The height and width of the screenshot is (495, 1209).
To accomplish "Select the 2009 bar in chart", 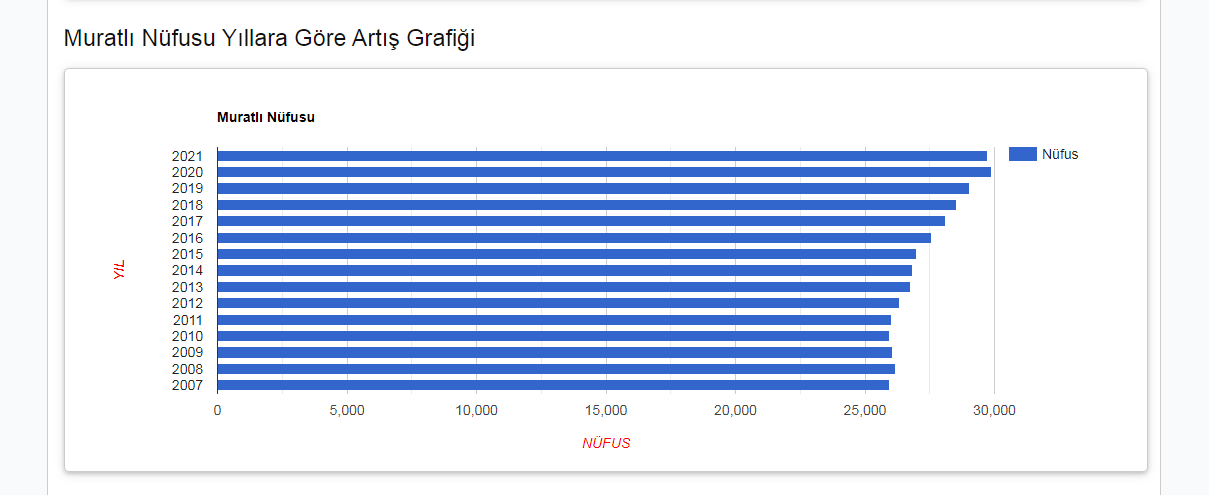I will click(x=554, y=352).
